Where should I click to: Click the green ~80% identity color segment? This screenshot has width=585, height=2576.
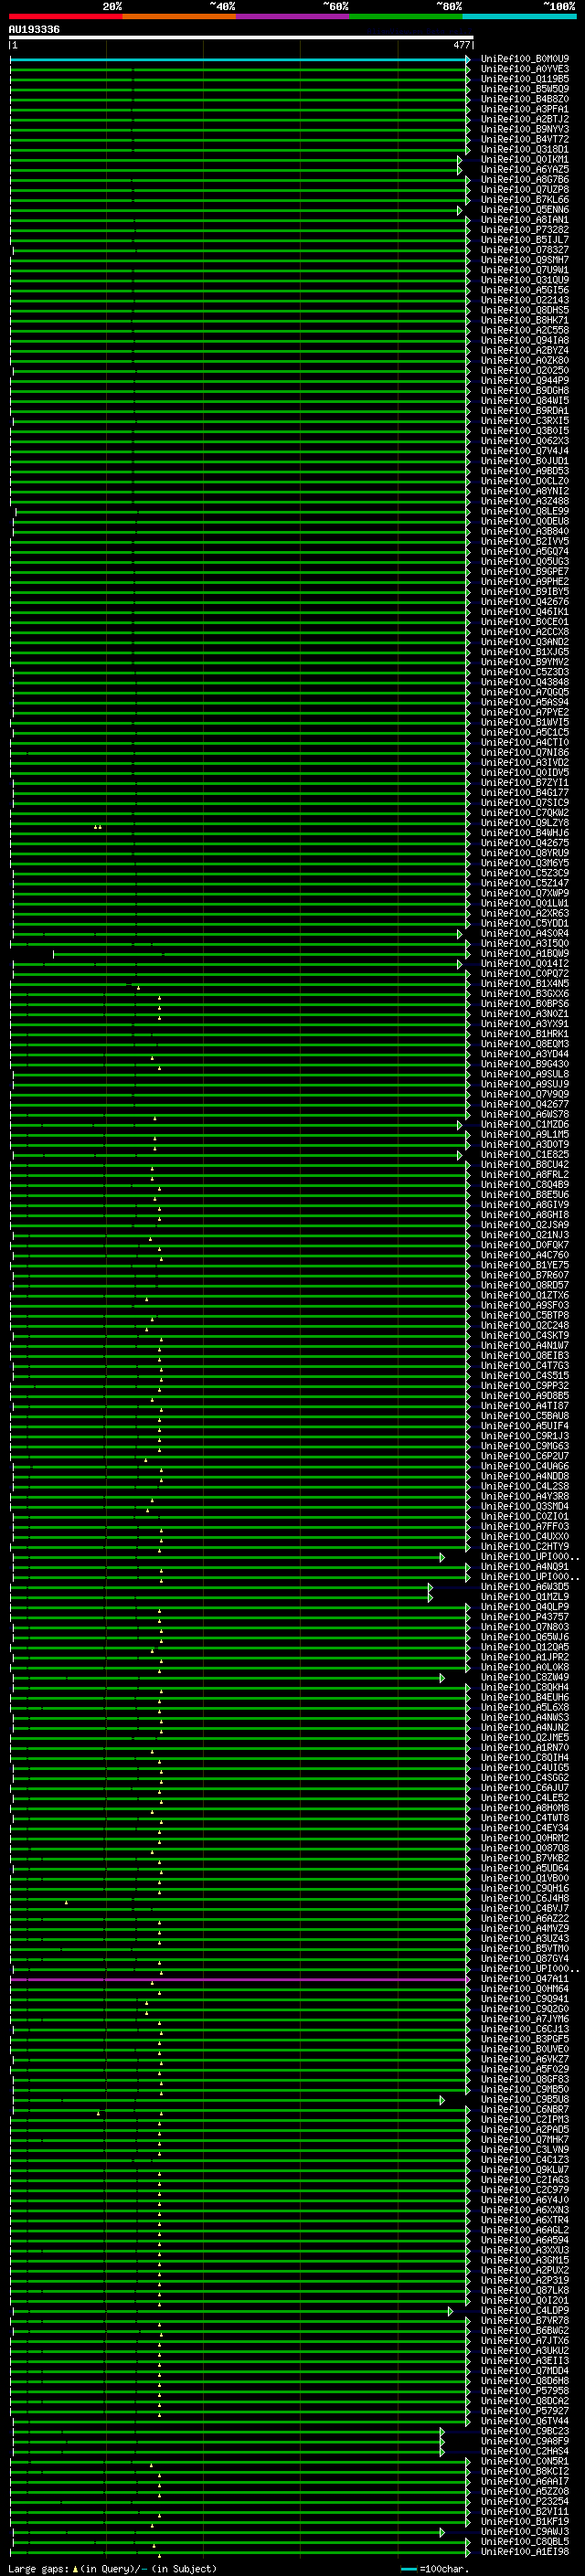(406, 16)
